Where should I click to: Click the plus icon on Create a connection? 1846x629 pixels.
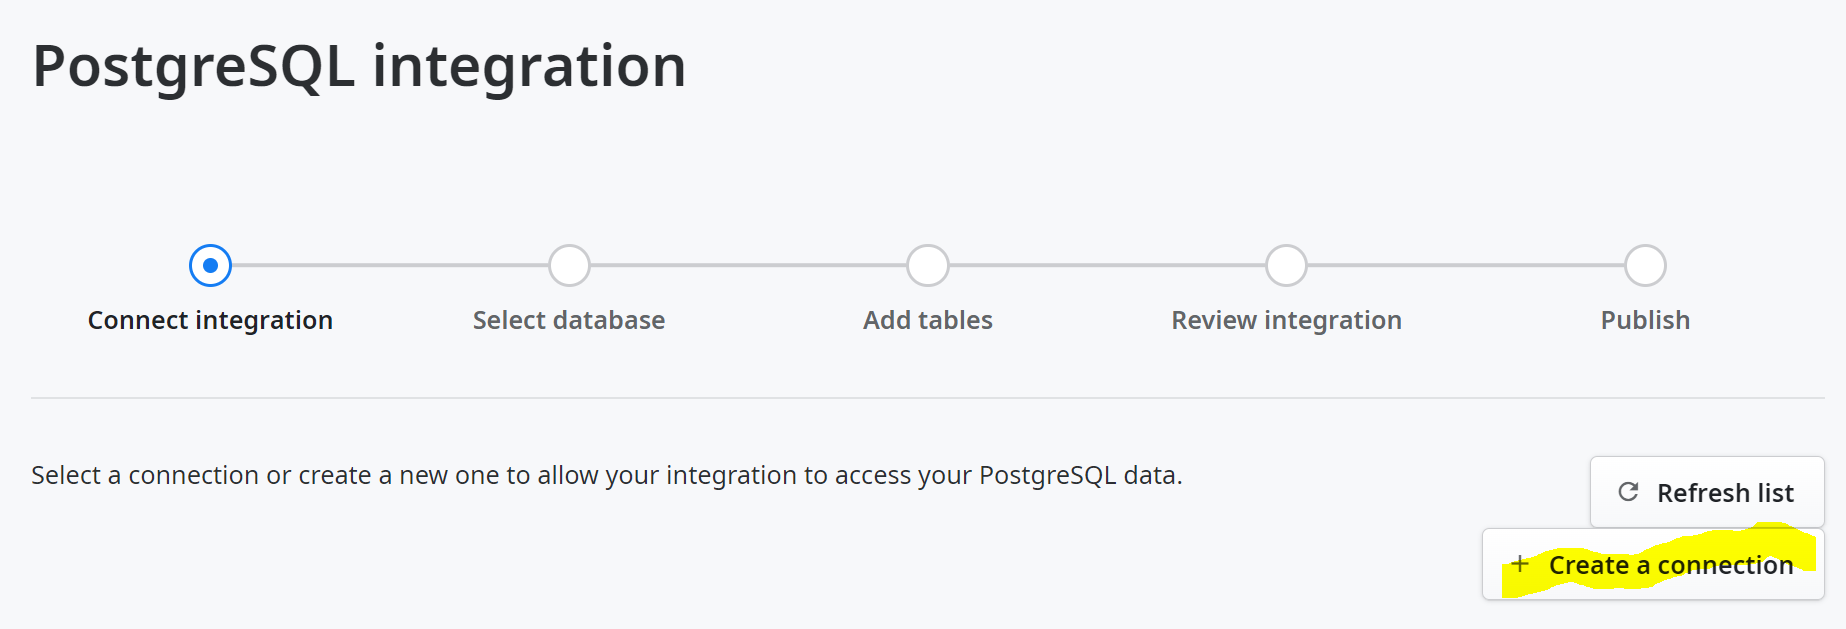pos(1520,564)
